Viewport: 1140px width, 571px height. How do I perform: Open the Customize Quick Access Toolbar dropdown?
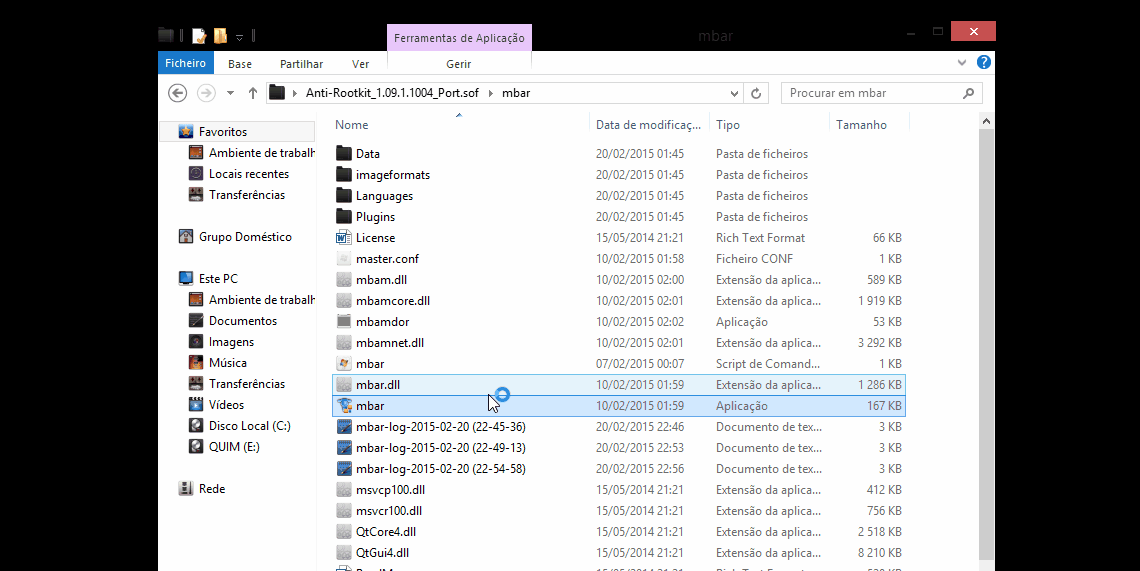click(x=240, y=37)
